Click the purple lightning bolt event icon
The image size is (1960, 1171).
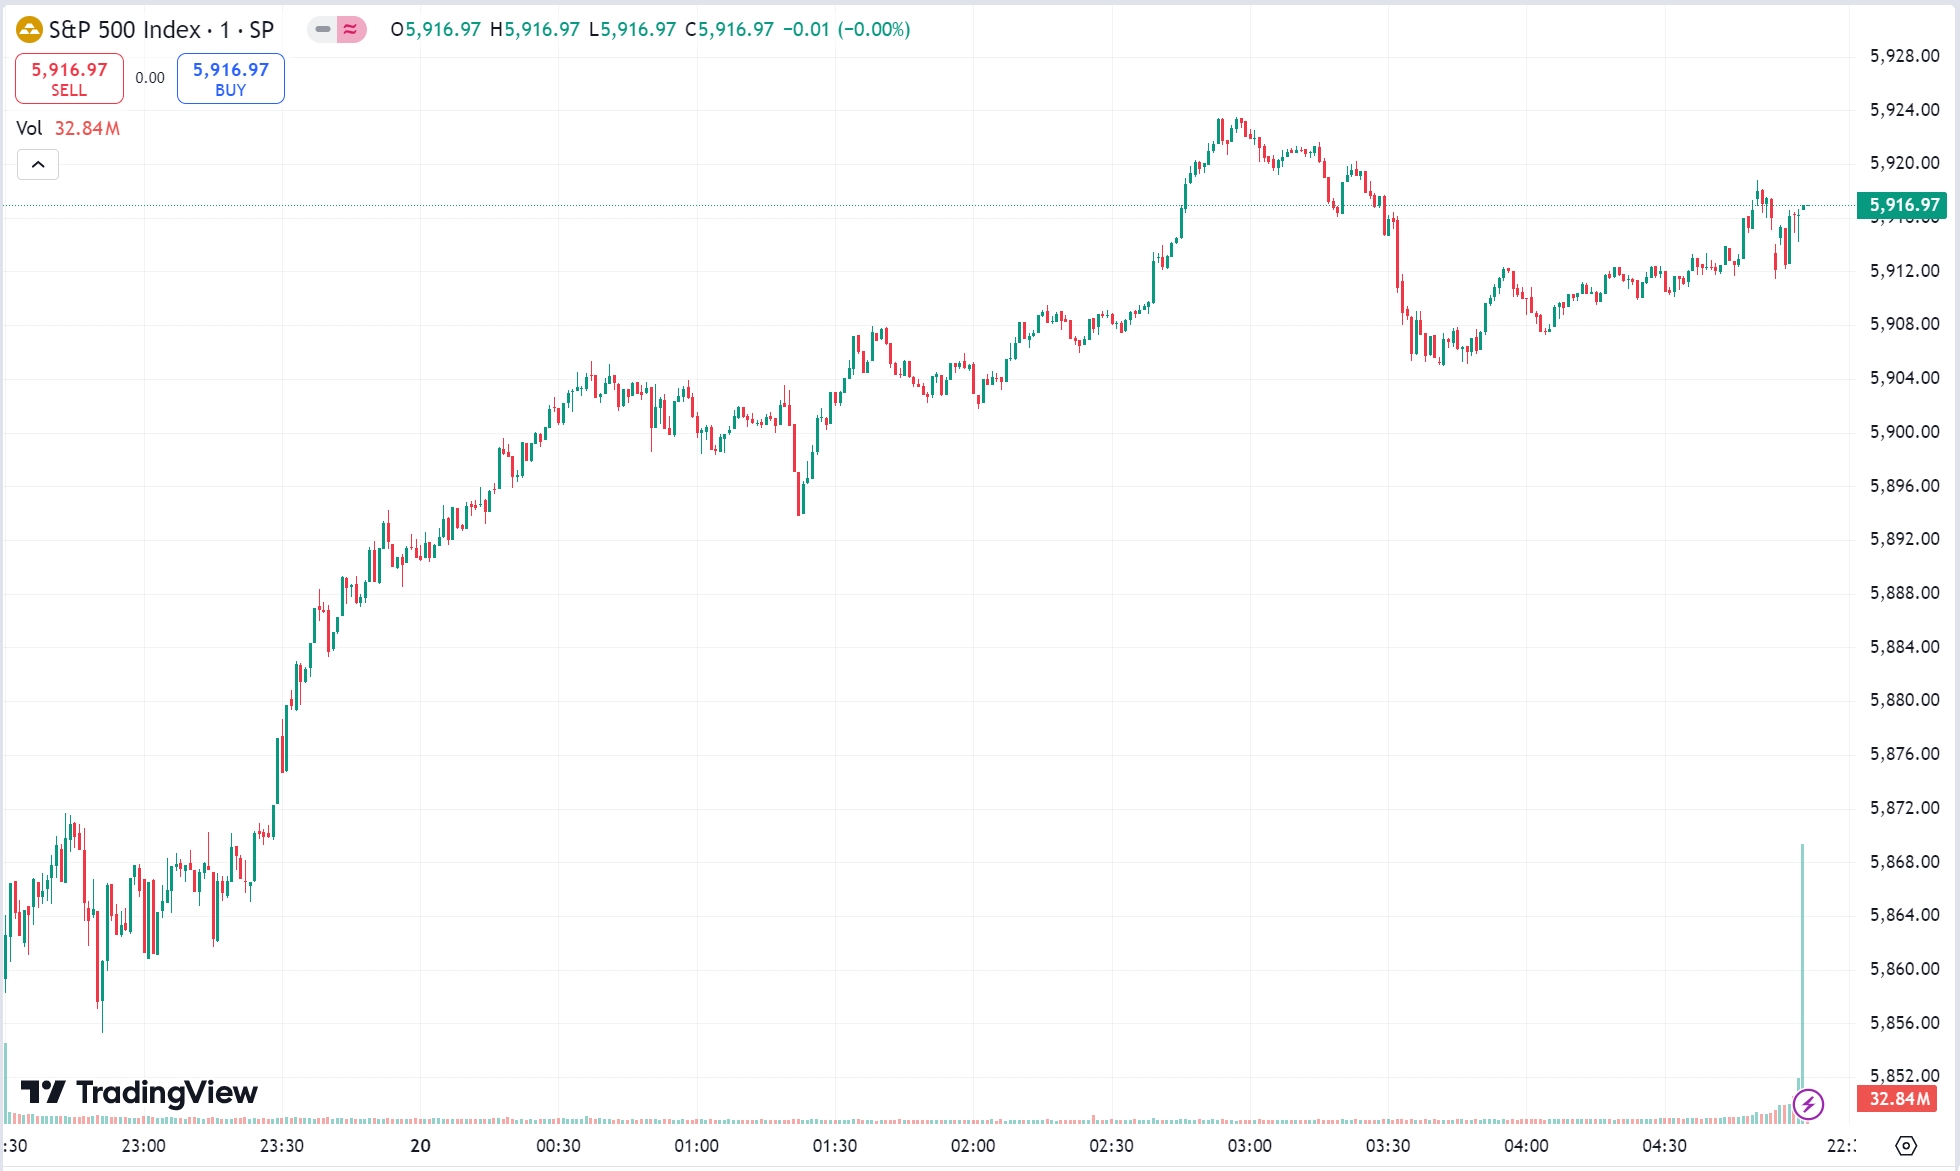[1808, 1105]
